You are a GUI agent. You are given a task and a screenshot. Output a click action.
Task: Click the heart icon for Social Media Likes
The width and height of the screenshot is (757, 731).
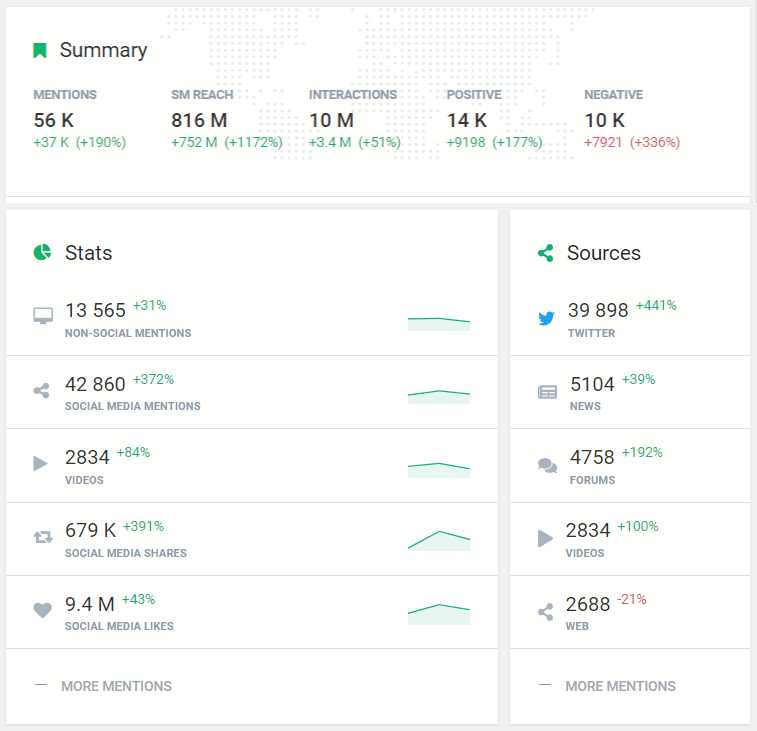click(x=42, y=610)
